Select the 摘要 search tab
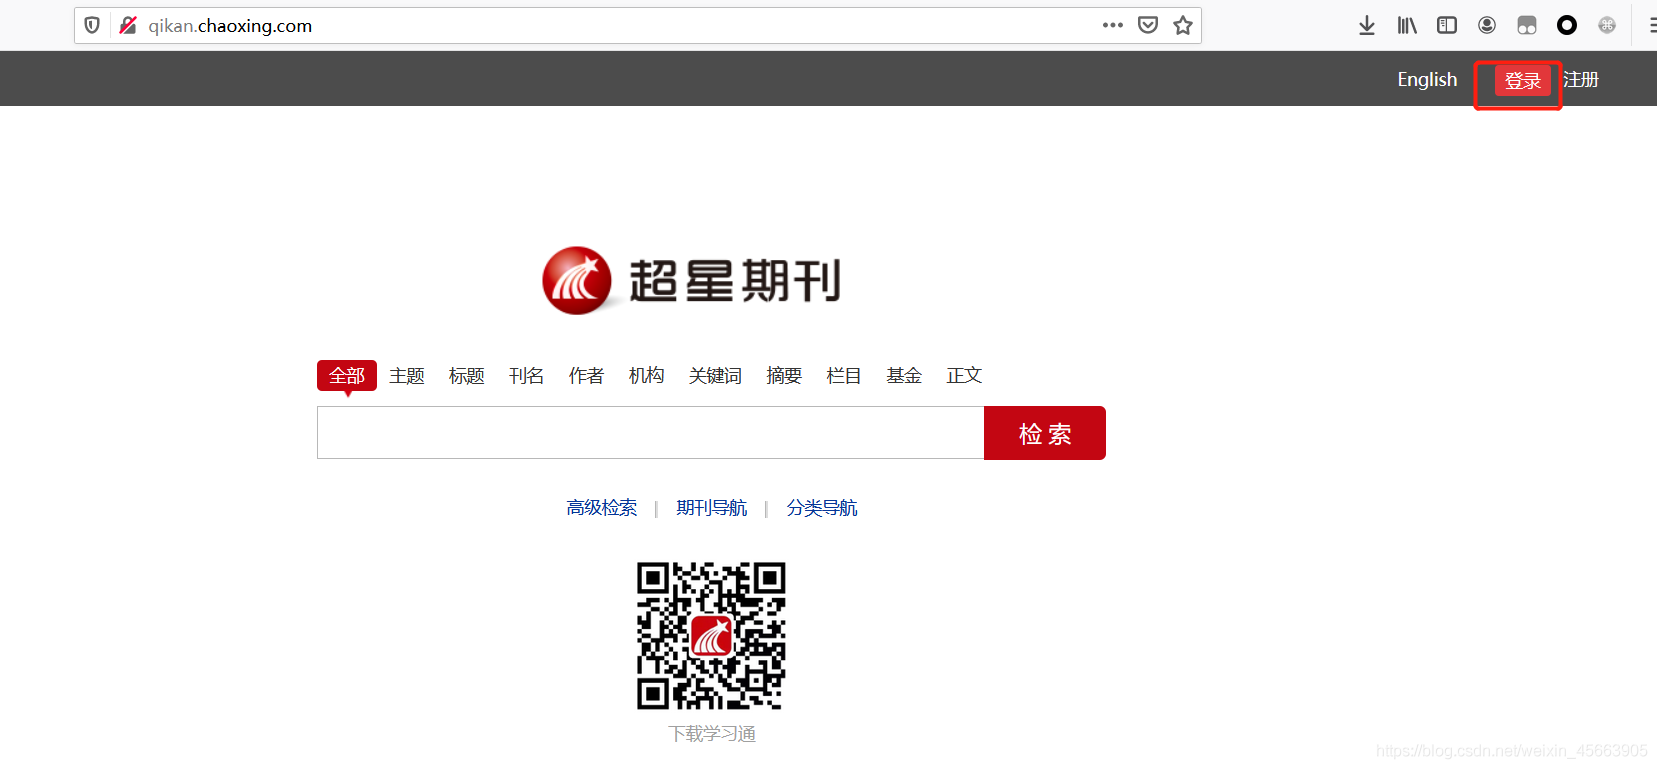This screenshot has width=1657, height=769. click(784, 375)
